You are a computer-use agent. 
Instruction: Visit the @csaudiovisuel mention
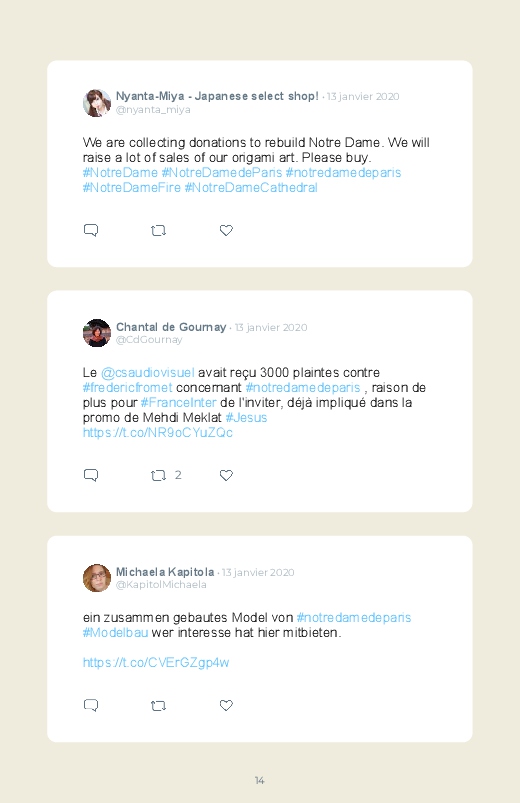pos(148,373)
